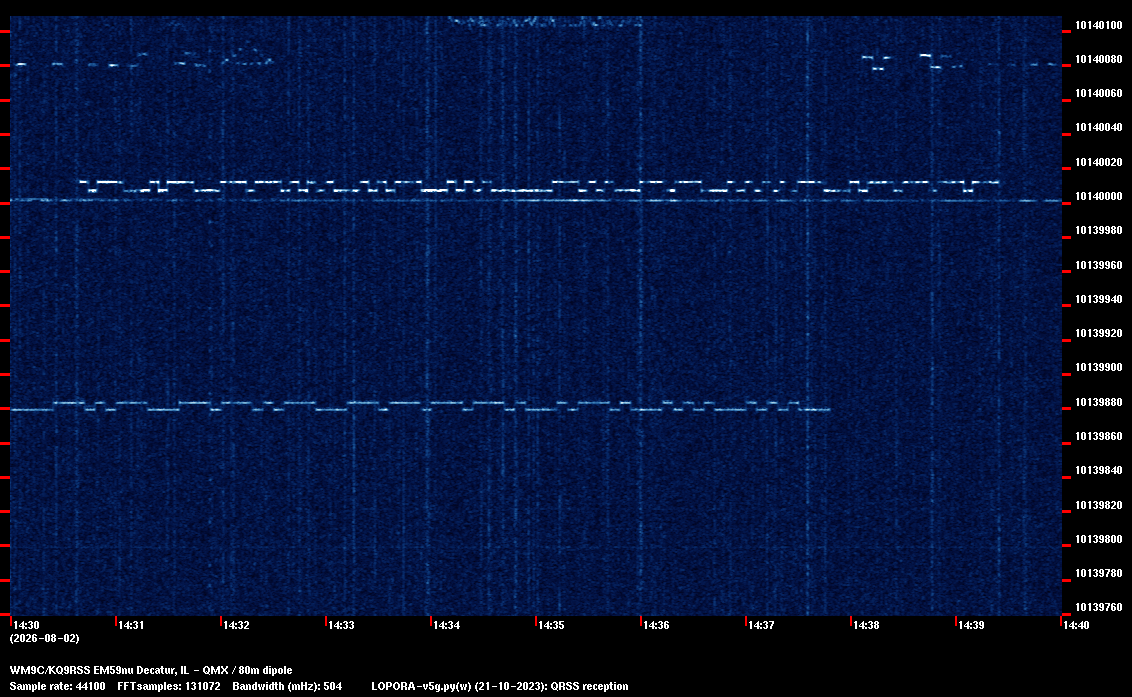This screenshot has width=1132, height=697.
Task: Click the 14:32 time axis label
Action: click(x=237, y=625)
